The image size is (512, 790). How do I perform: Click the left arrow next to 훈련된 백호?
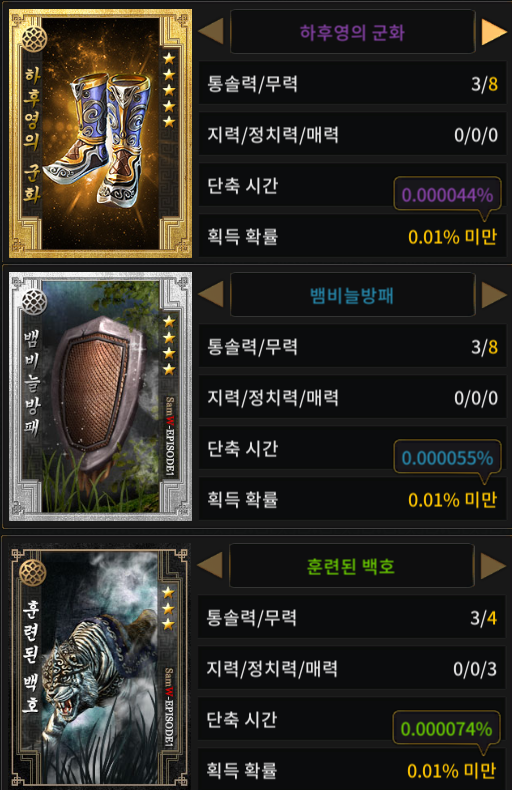tap(211, 565)
